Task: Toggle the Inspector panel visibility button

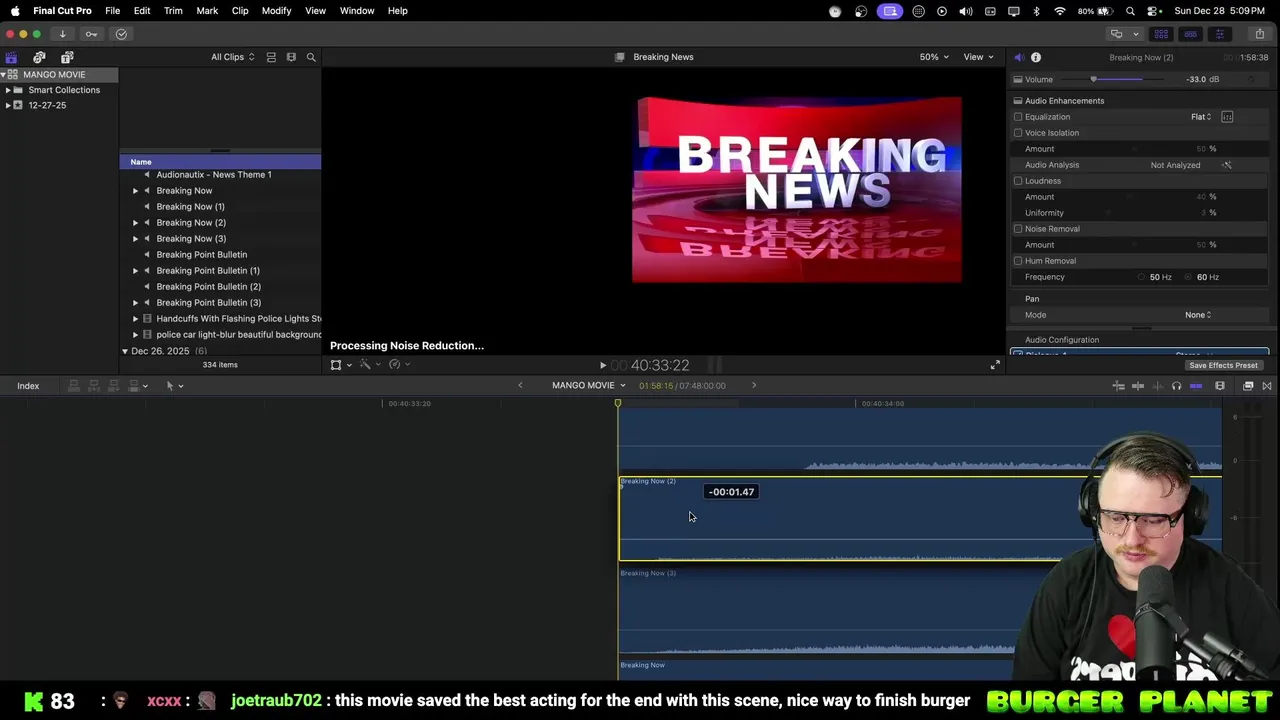Action: coord(1219,34)
